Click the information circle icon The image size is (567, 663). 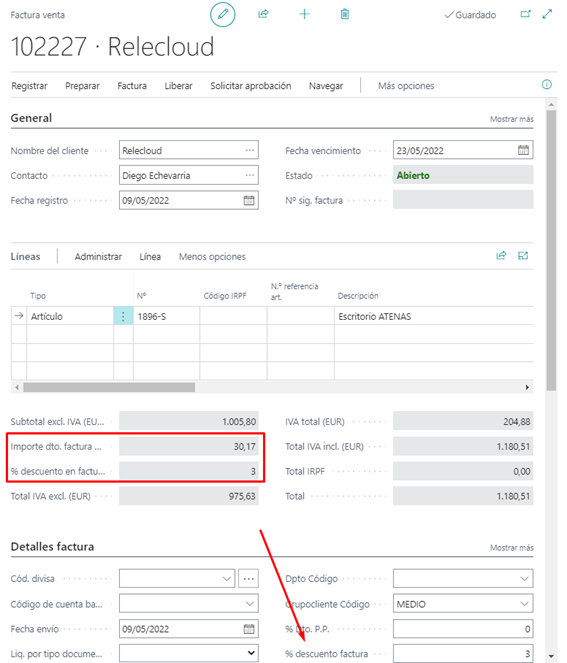click(x=547, y=85)
